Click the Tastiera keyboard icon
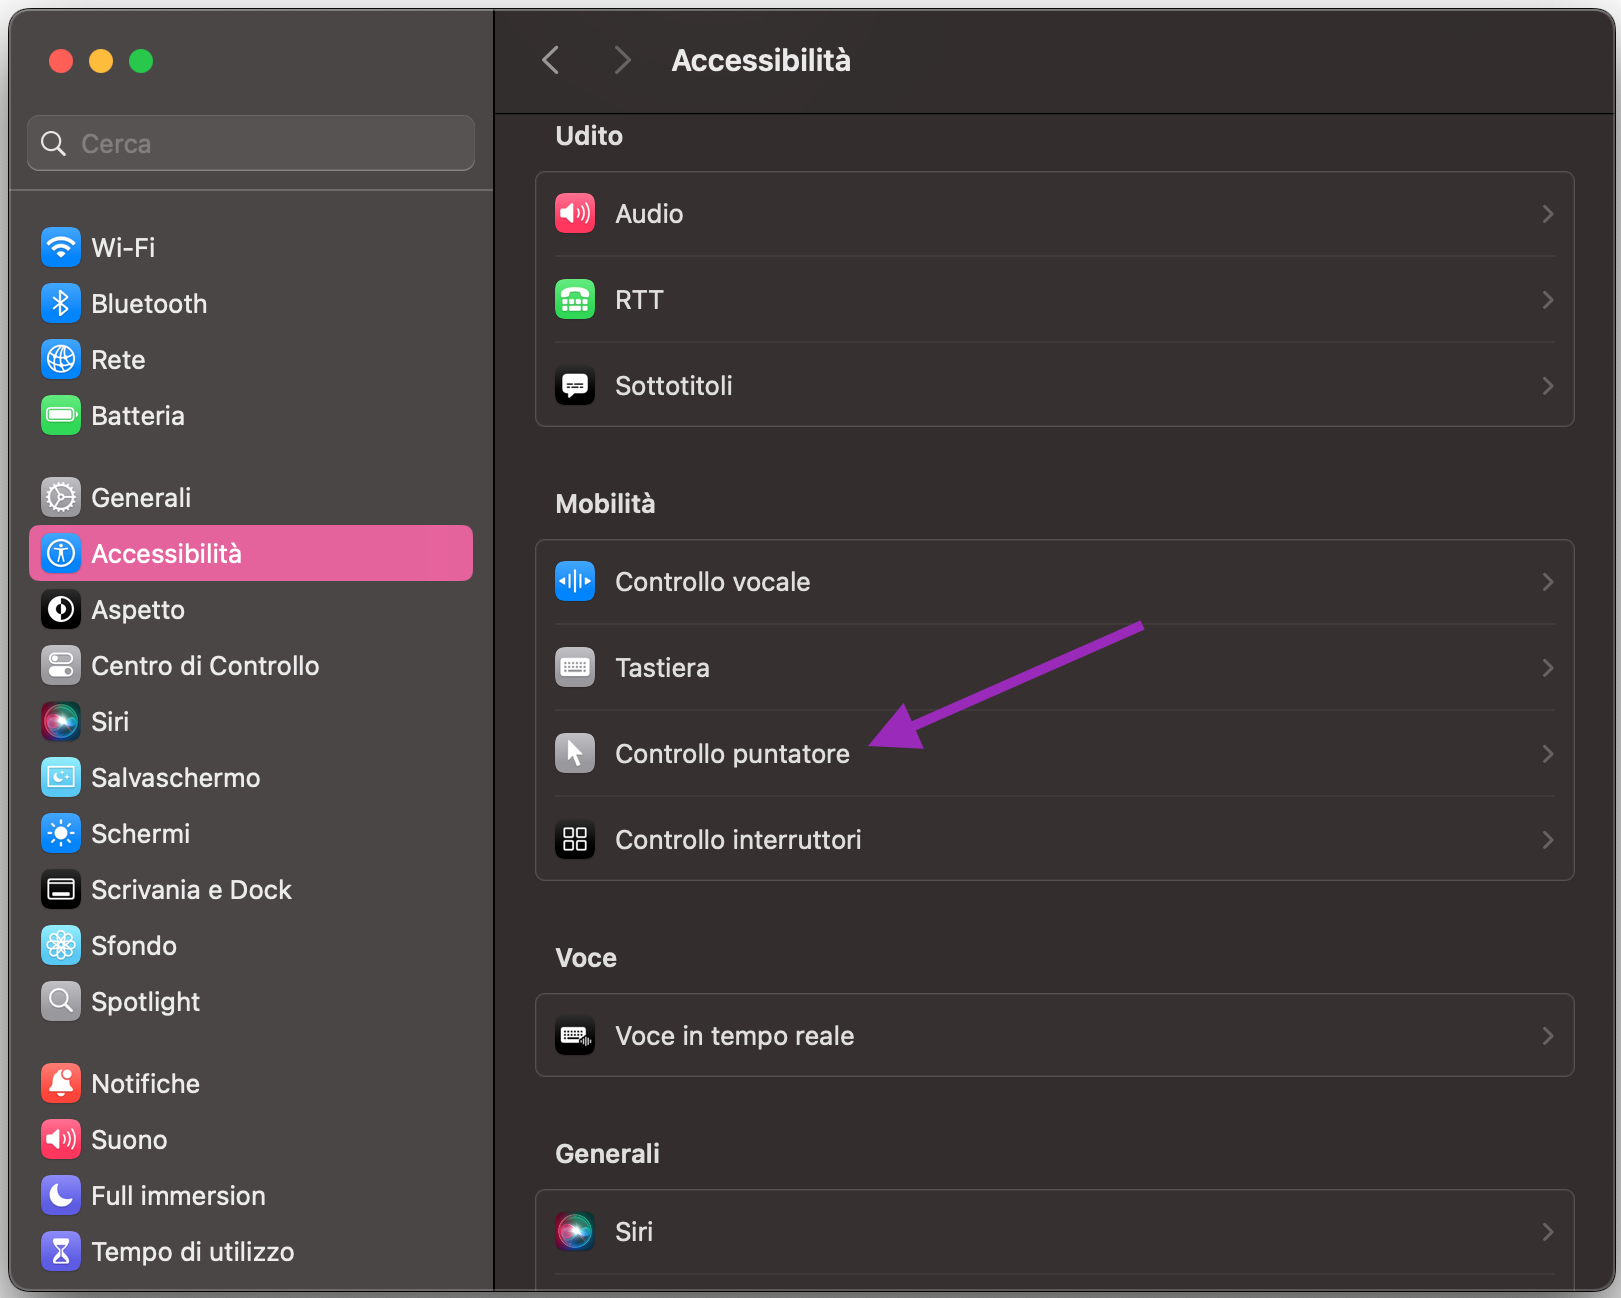The width and height of the screenshot is (1621, 1298). (x=575, y=667)
